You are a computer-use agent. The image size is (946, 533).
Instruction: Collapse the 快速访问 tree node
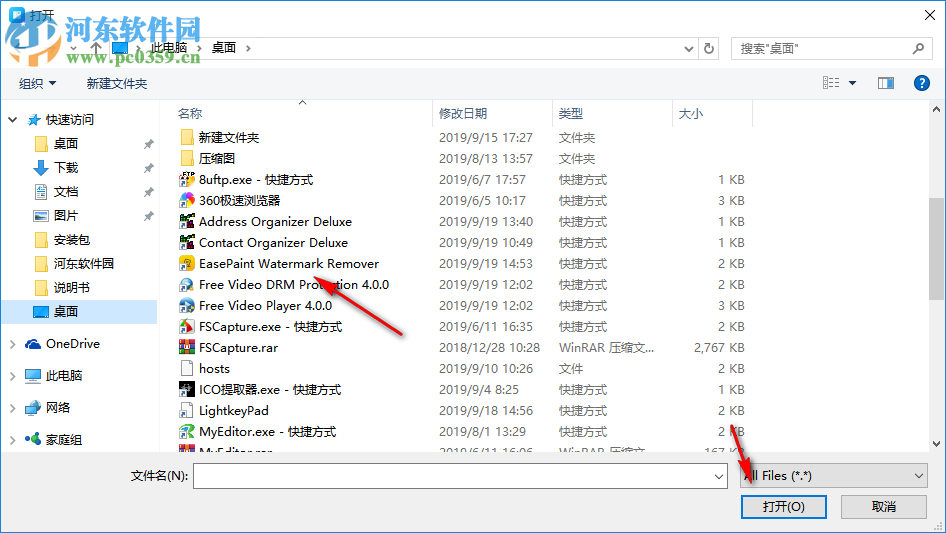(13, 120)
